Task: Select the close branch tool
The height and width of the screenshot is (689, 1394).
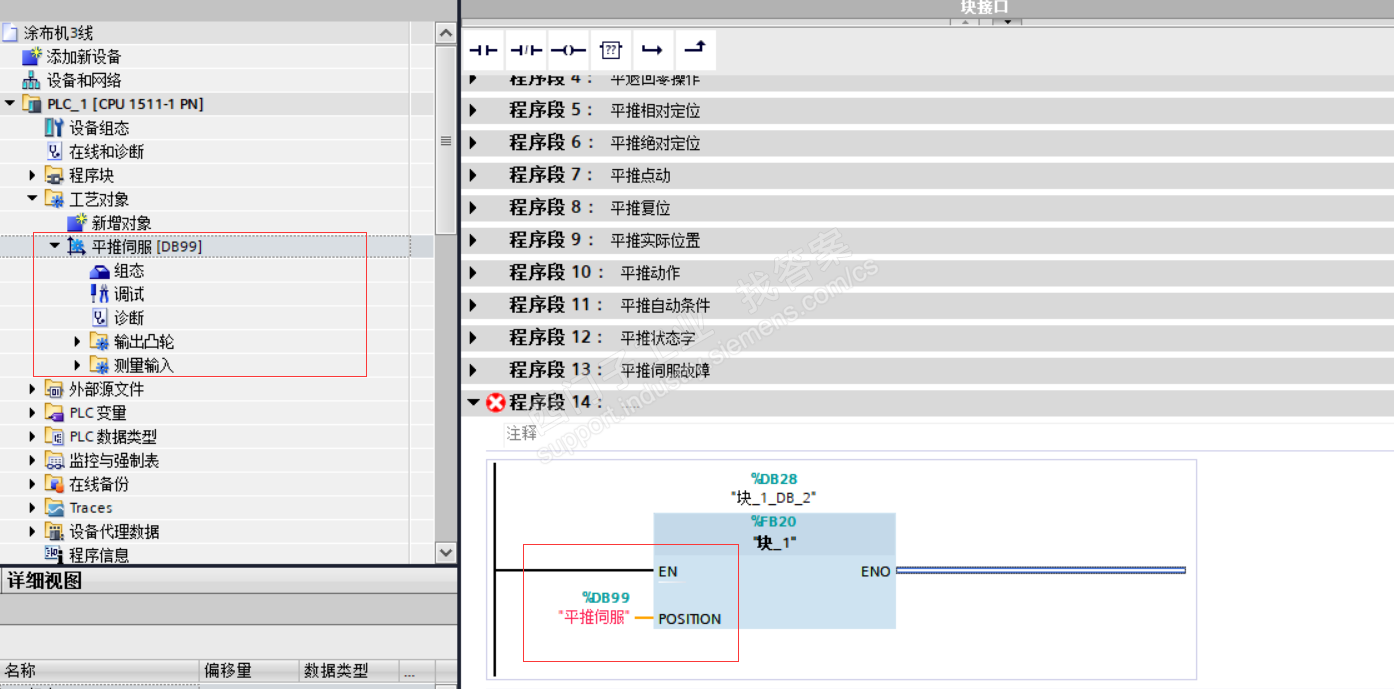Action: pyautogui.click(x=696, y=49)
